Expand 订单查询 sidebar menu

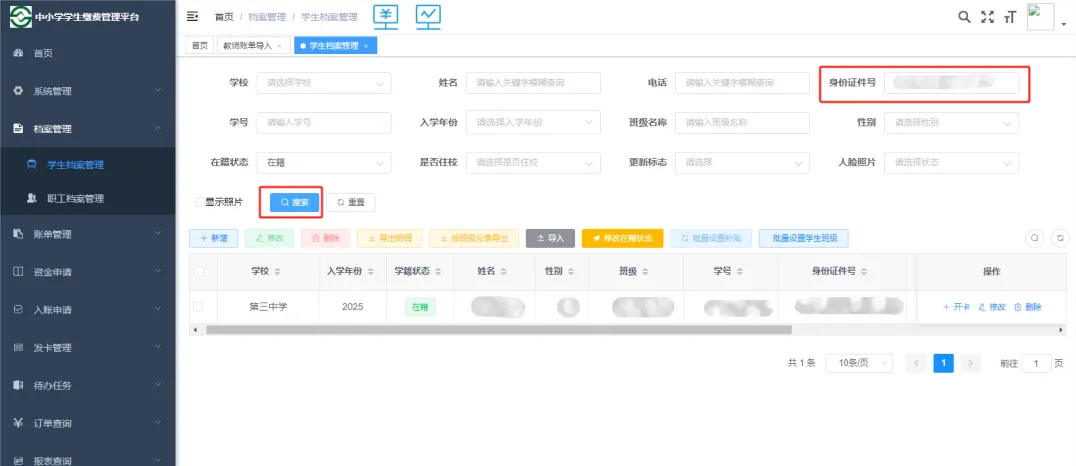88,423
